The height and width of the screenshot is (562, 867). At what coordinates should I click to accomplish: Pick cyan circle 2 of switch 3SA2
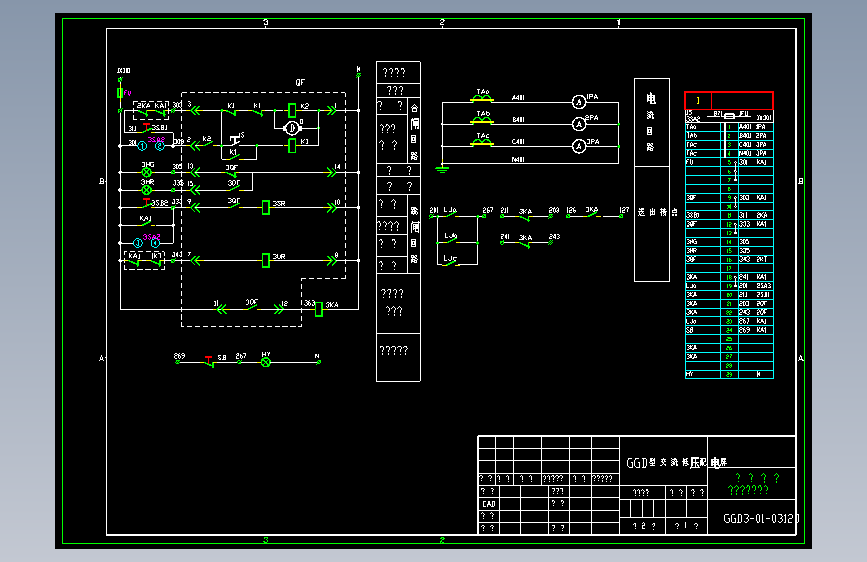pyautogui.click(x=160, y=146)
